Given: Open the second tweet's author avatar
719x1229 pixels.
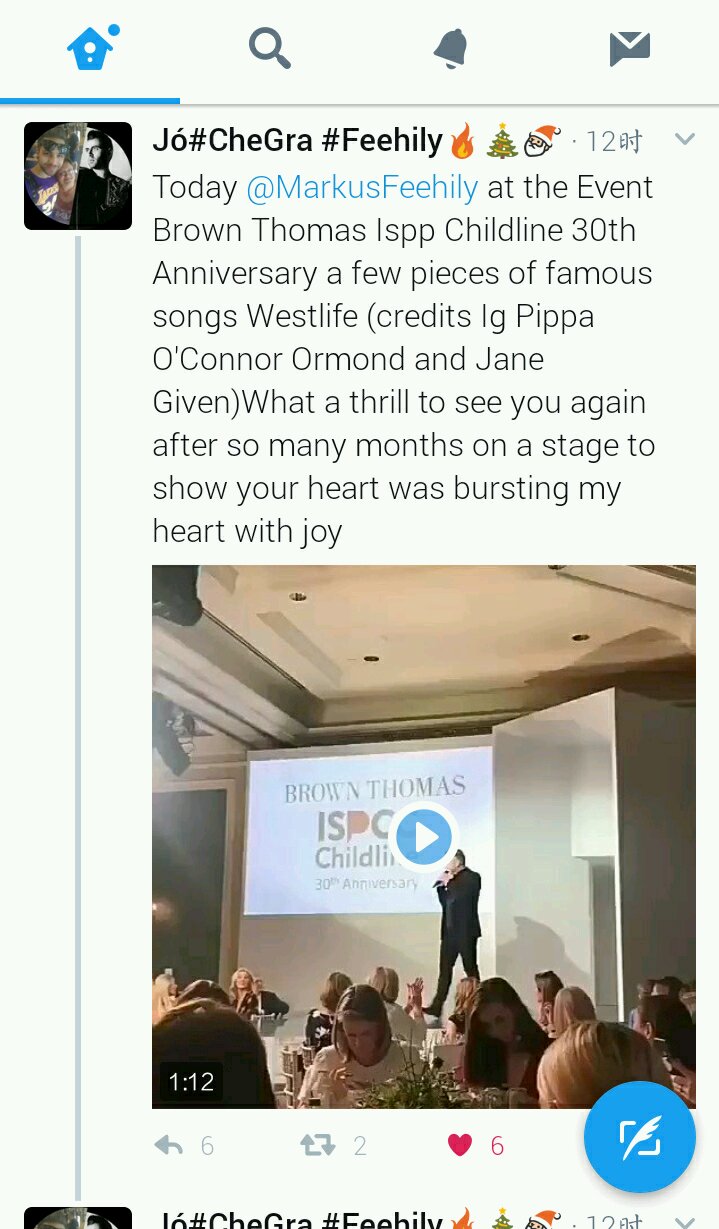Looking at the screenshot, I should click(78, 1218).
